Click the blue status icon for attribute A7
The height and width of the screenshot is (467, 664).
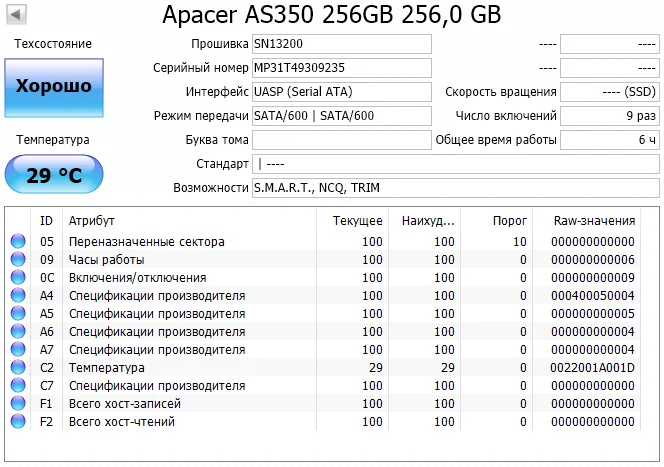pyautogui.click(x=18, y=349)
